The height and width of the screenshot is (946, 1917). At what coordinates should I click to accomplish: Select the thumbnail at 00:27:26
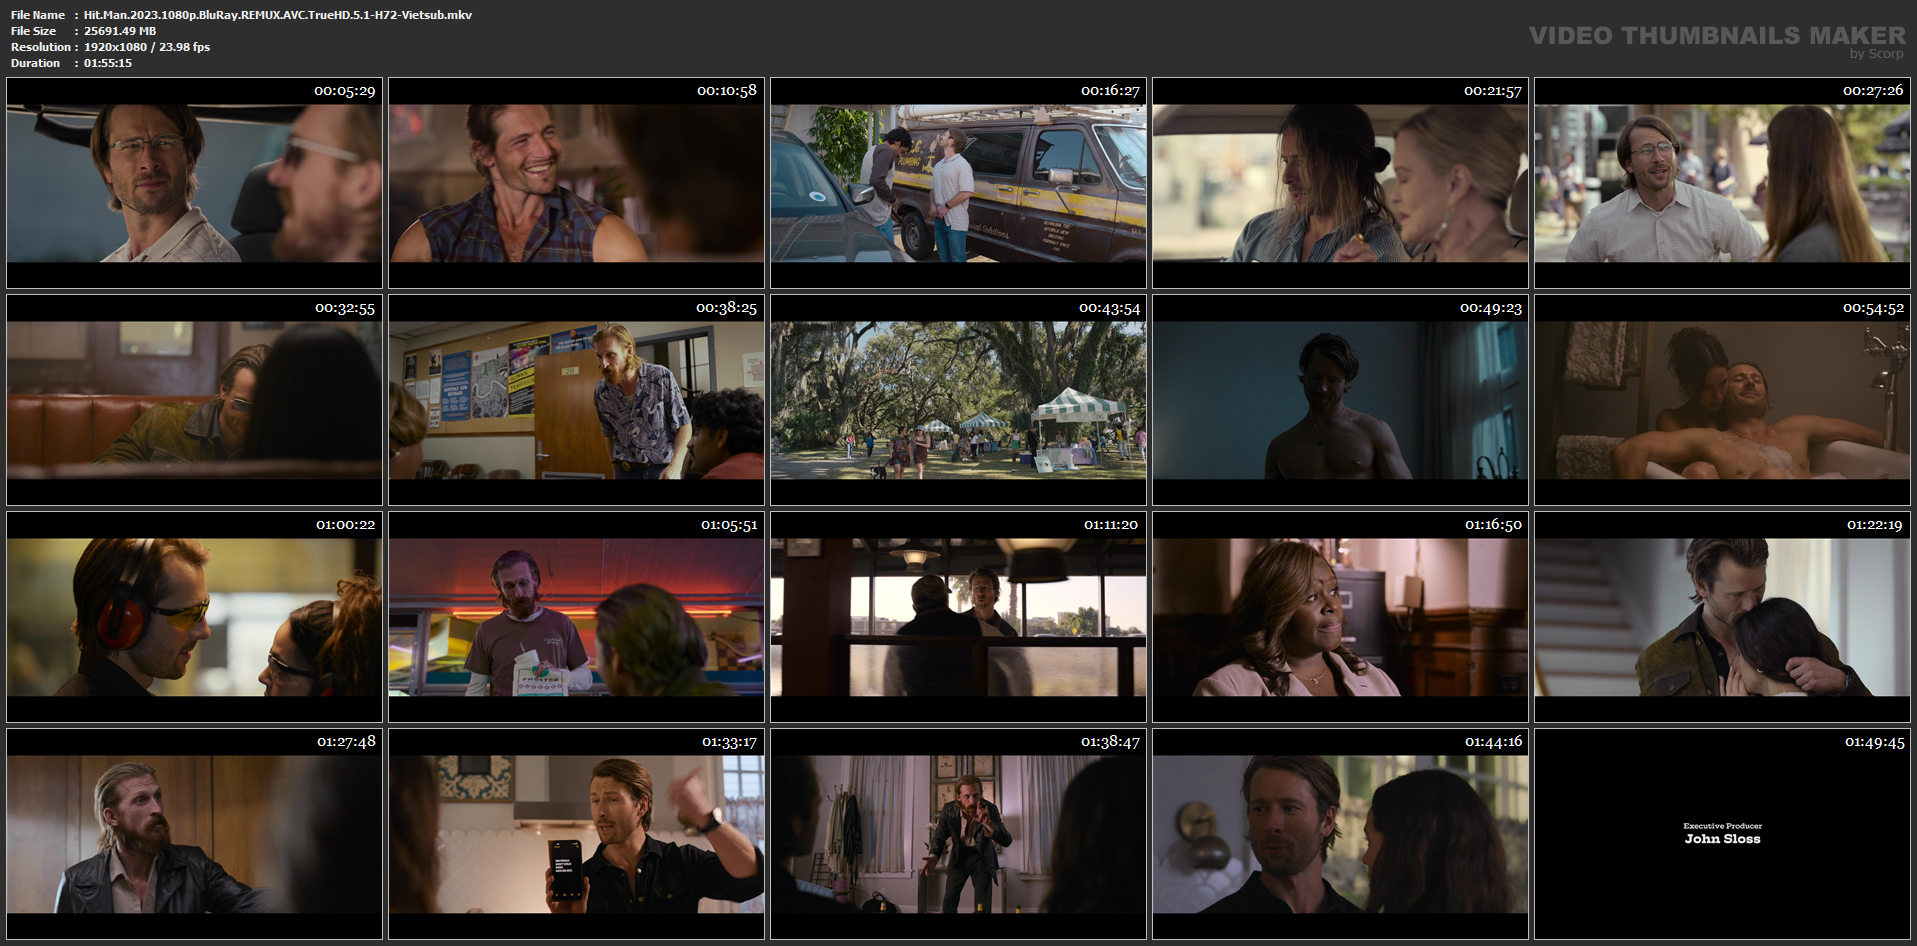[x=1722, y=183]
